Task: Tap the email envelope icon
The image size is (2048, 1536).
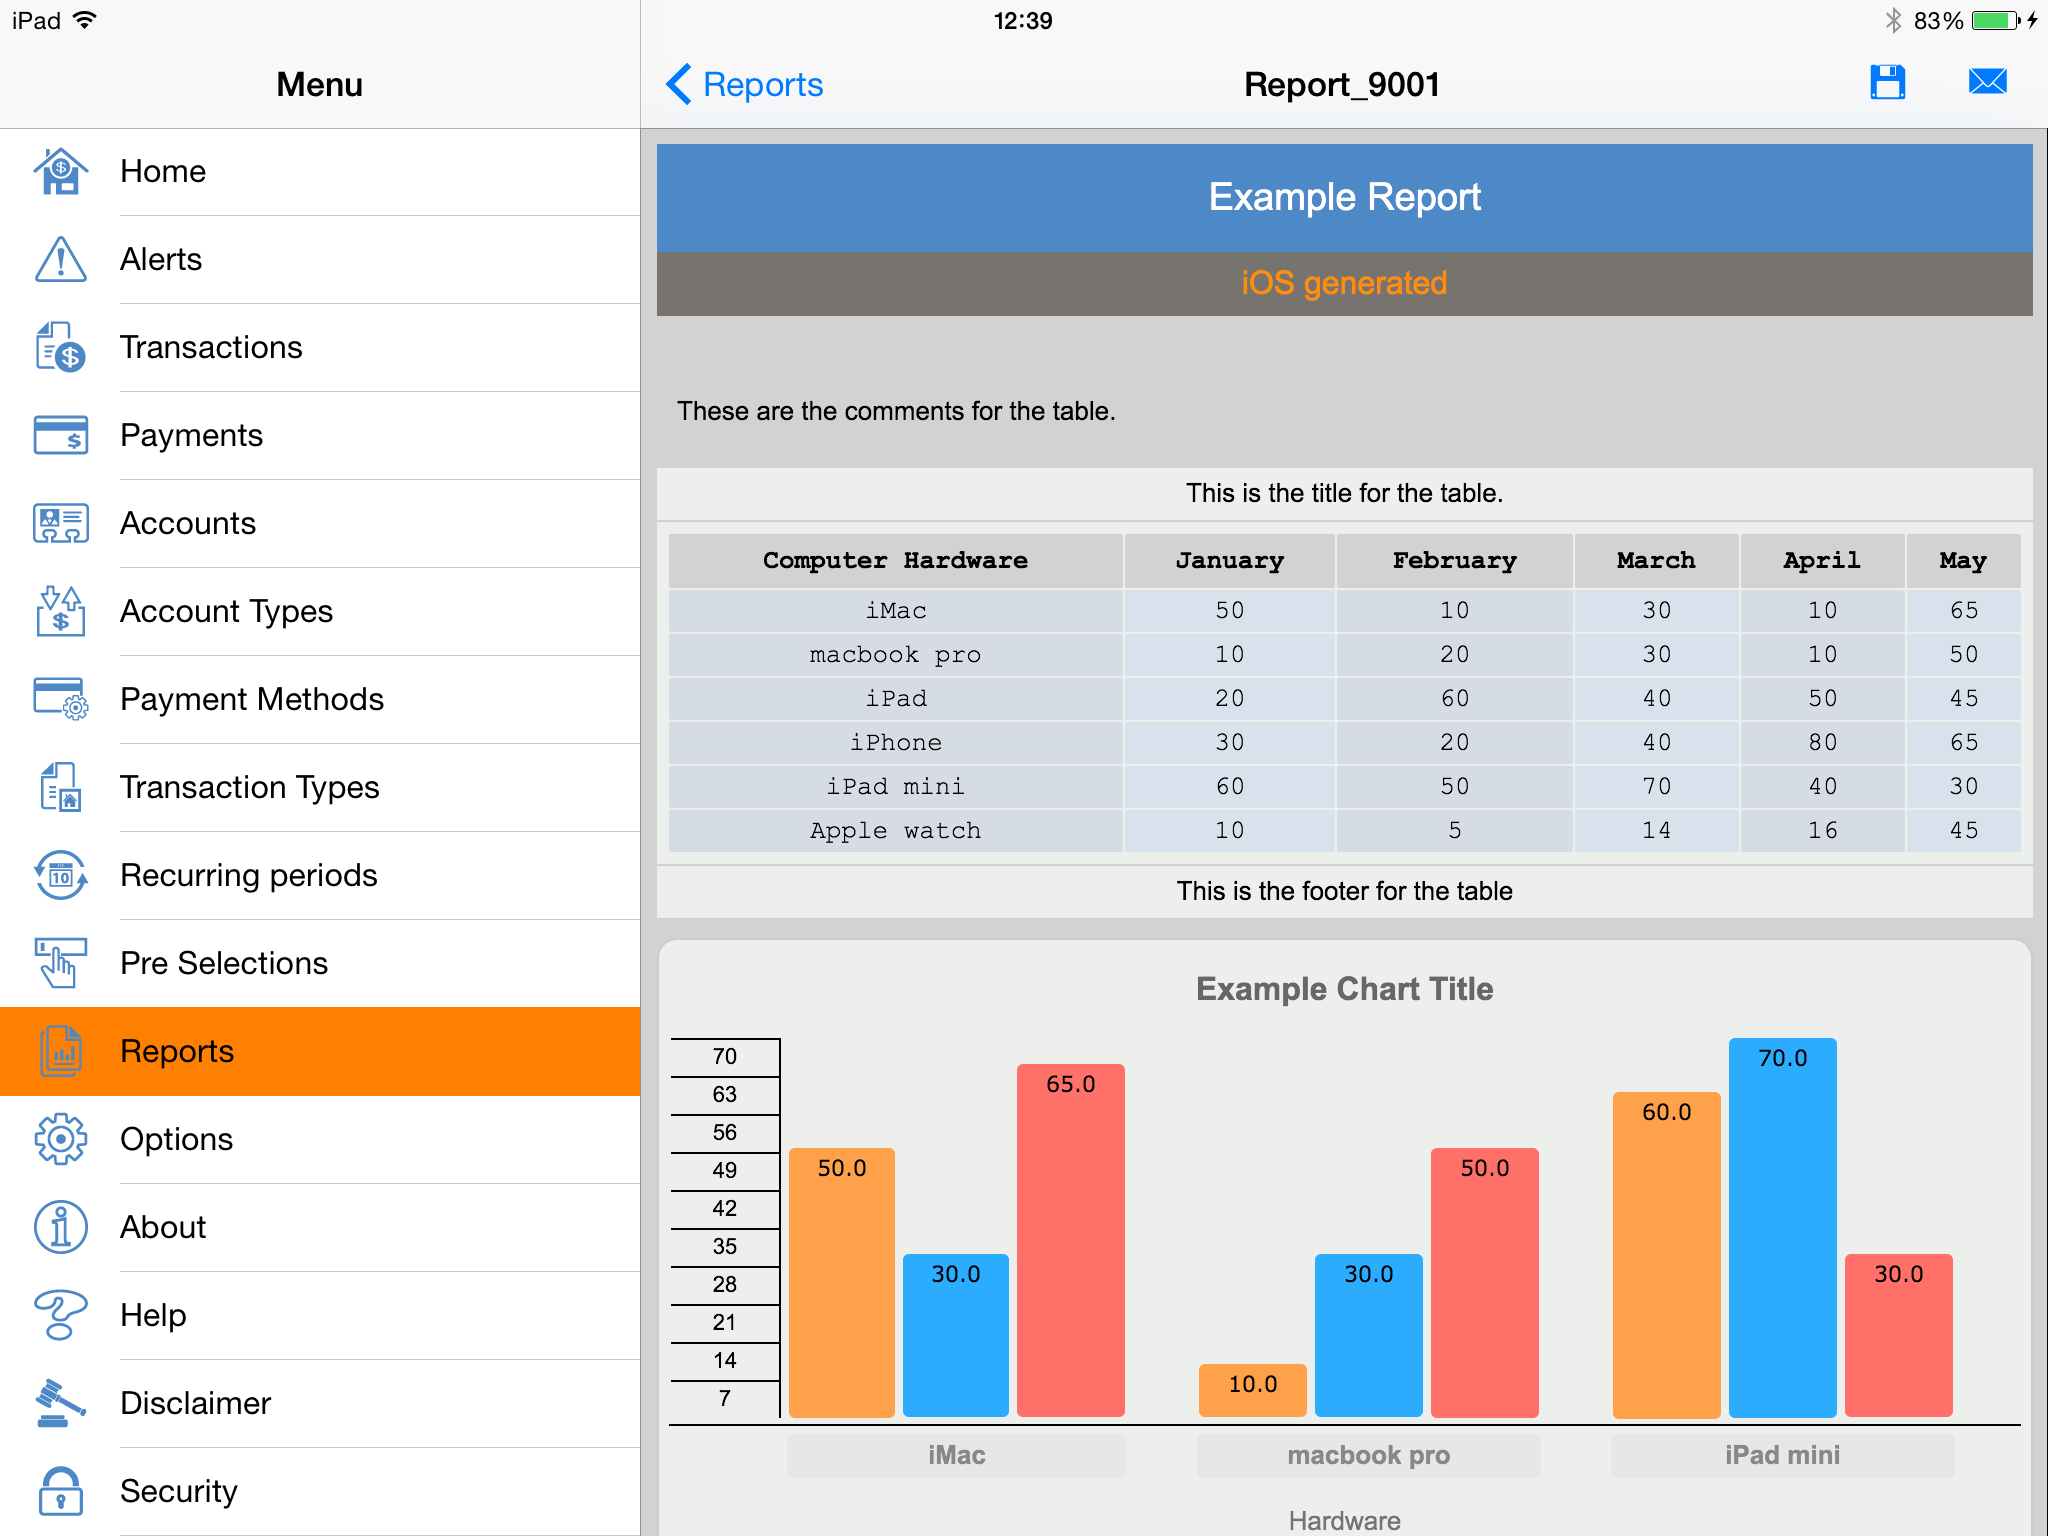Action: pos(1987,82)
